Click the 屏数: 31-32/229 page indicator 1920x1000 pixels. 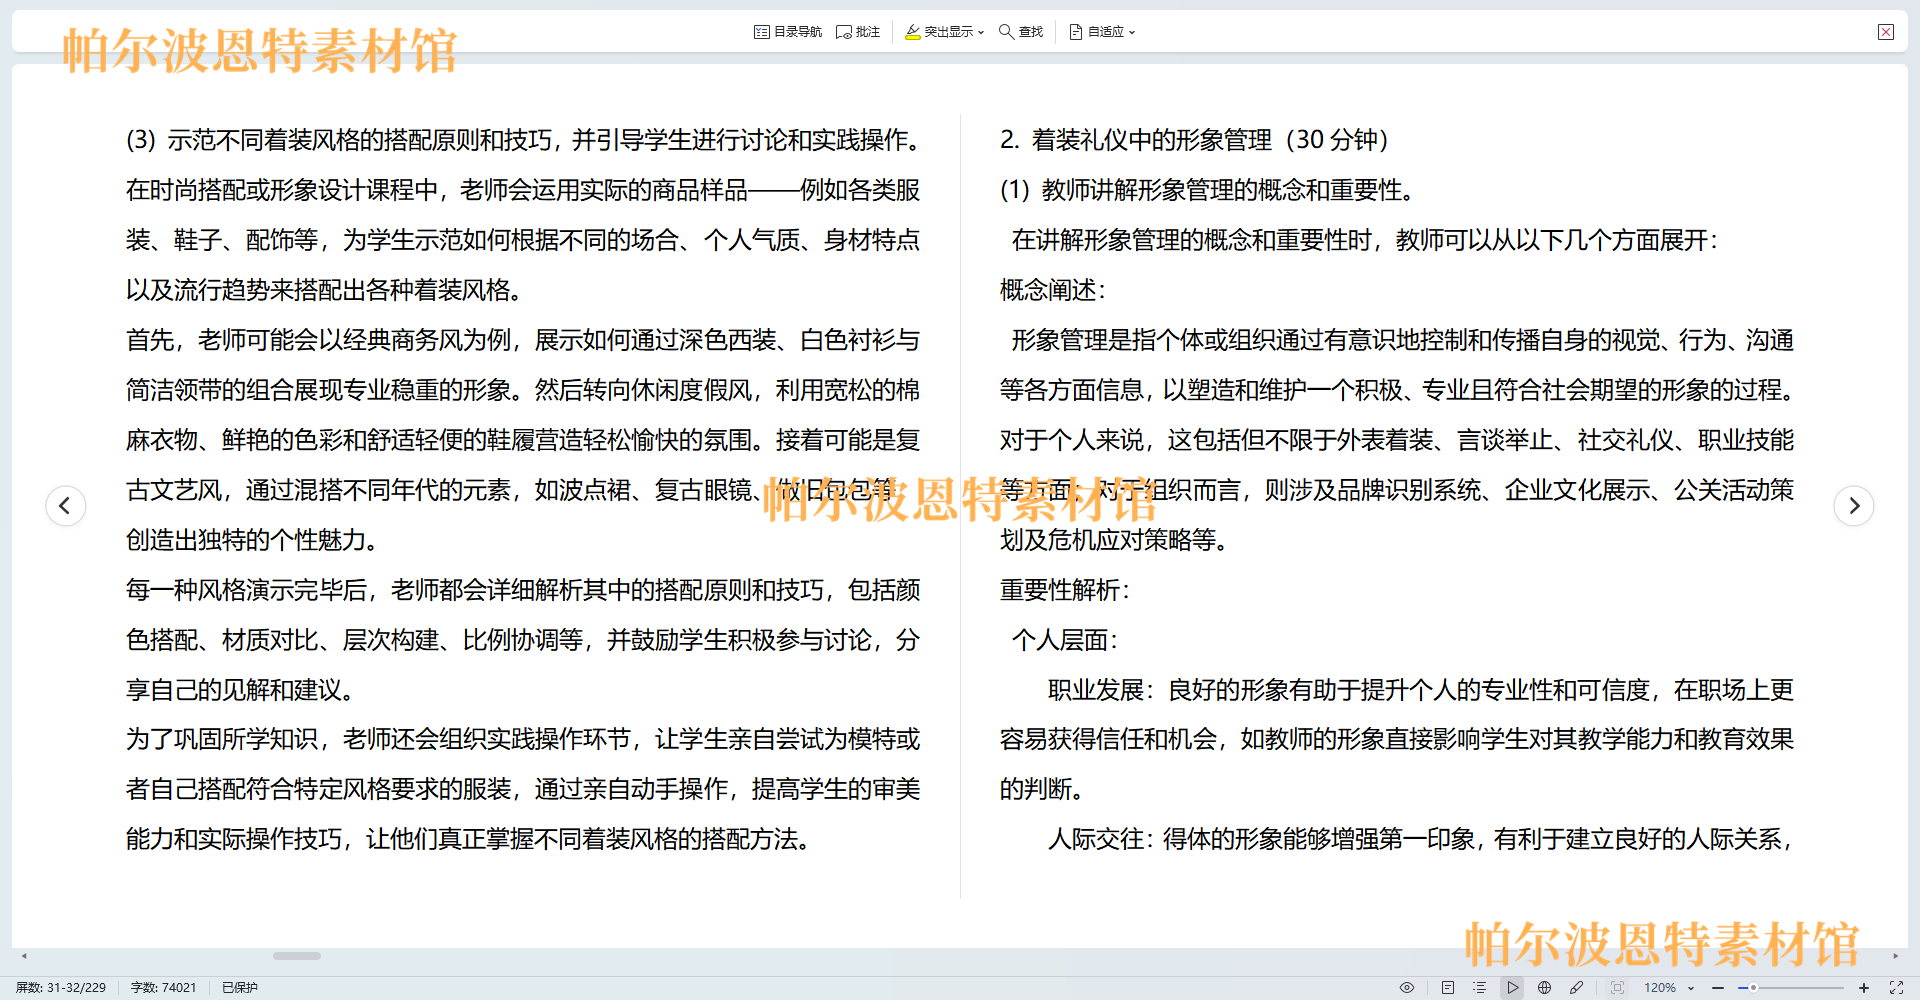[x=61, y=987]
